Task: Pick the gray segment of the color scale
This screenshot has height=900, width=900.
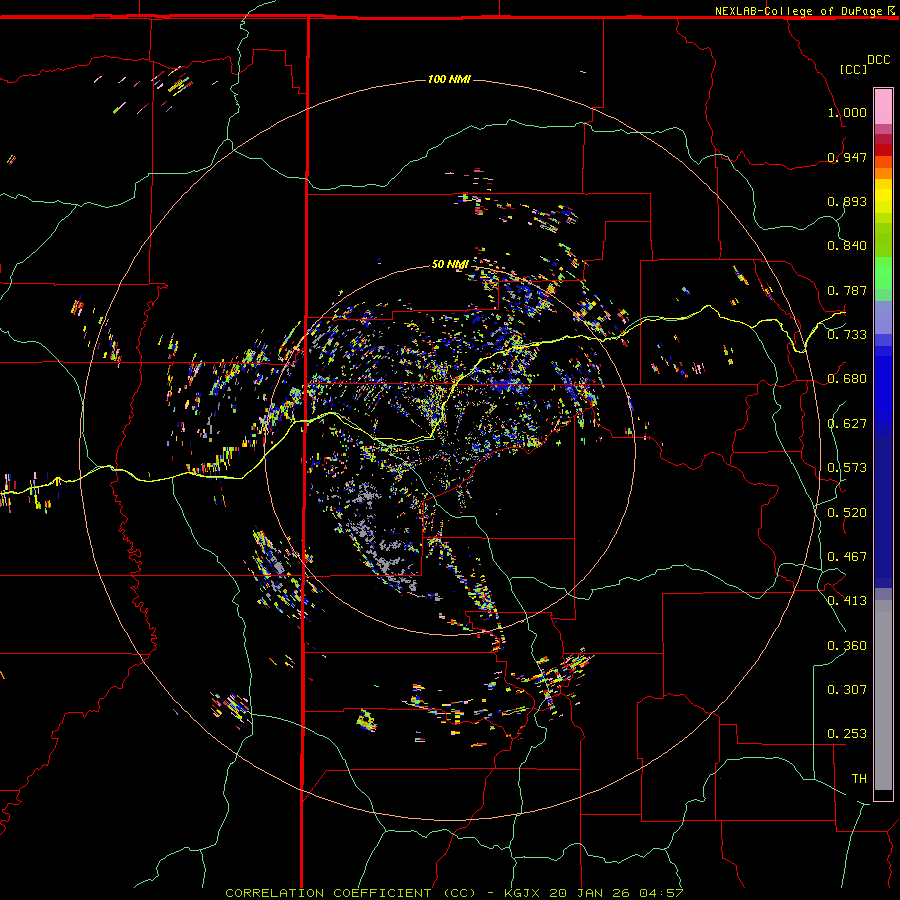Action: (x=883, y=695)
